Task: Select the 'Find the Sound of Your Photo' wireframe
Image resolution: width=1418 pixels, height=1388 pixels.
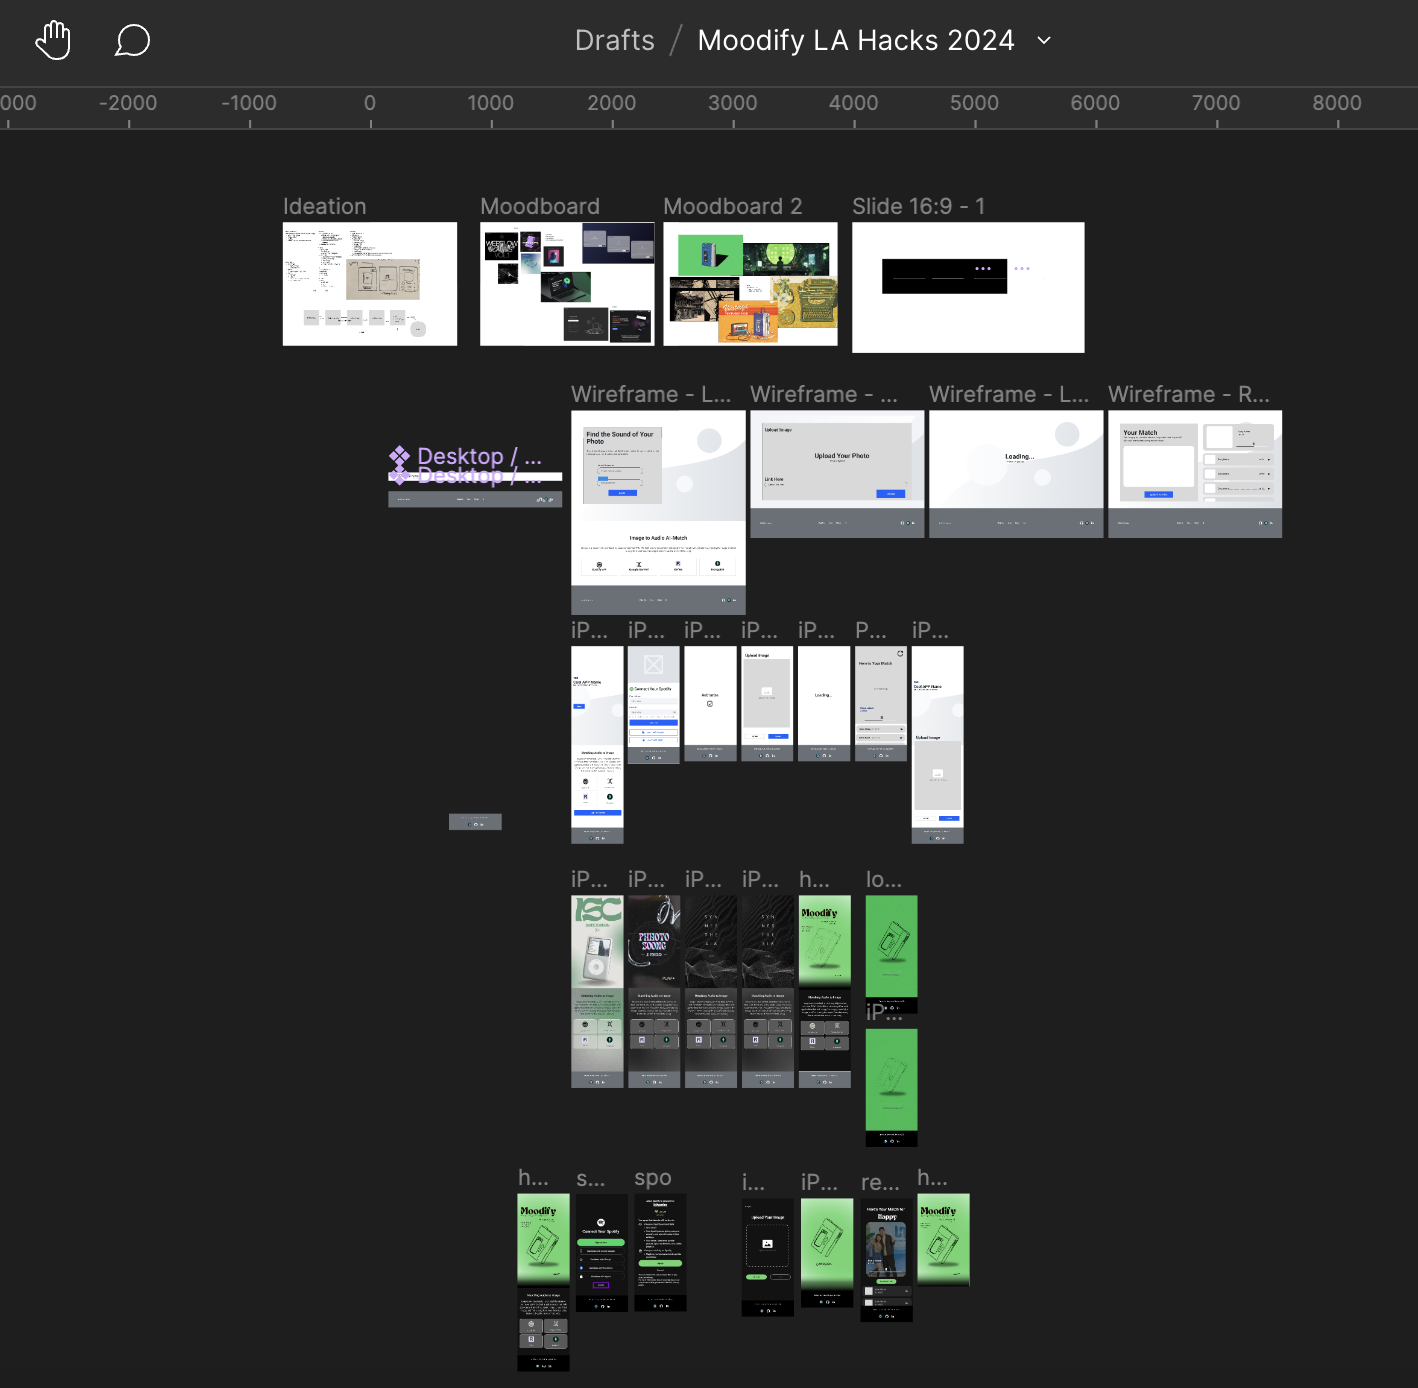Action: (658, 512)
